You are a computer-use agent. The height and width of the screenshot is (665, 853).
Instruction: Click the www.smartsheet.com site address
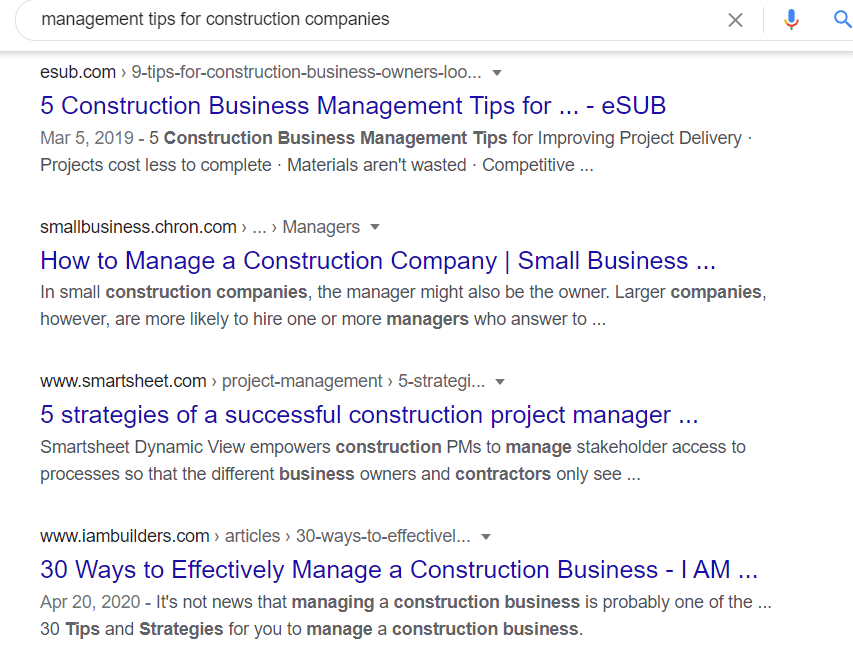pos(123,381)
